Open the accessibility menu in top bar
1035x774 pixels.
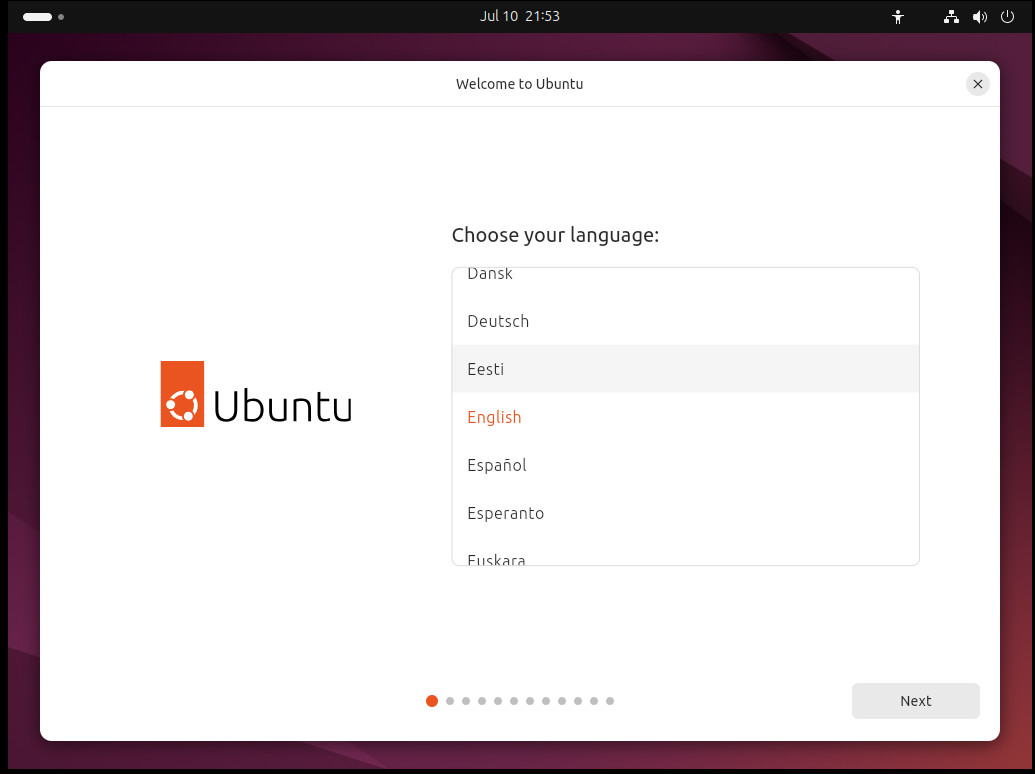click(898, 16)
